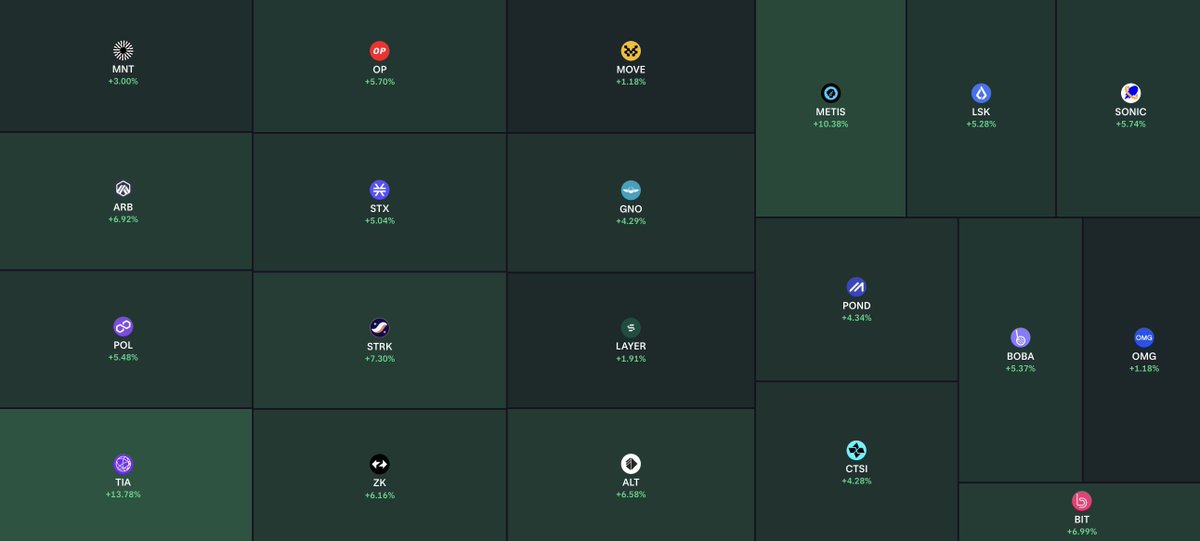This screenshot has height=541, width=1200.
Task: Click the GNO token icon
Action: point(630,190)
